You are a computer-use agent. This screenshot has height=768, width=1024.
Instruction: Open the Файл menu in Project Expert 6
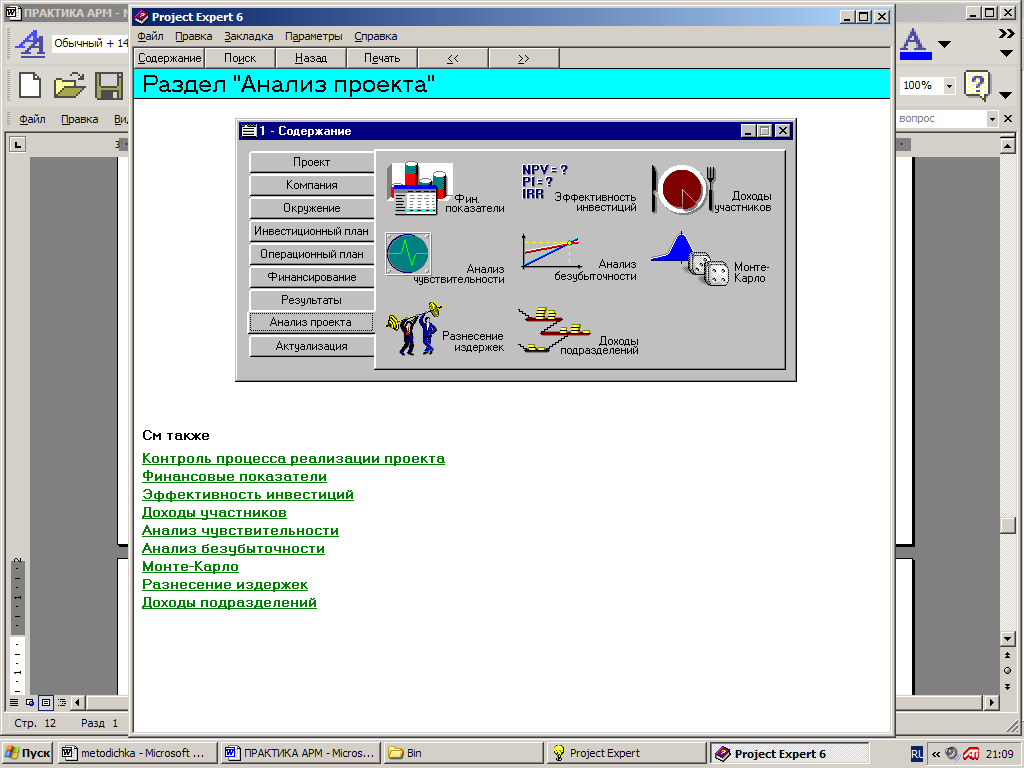click(150, 37)
